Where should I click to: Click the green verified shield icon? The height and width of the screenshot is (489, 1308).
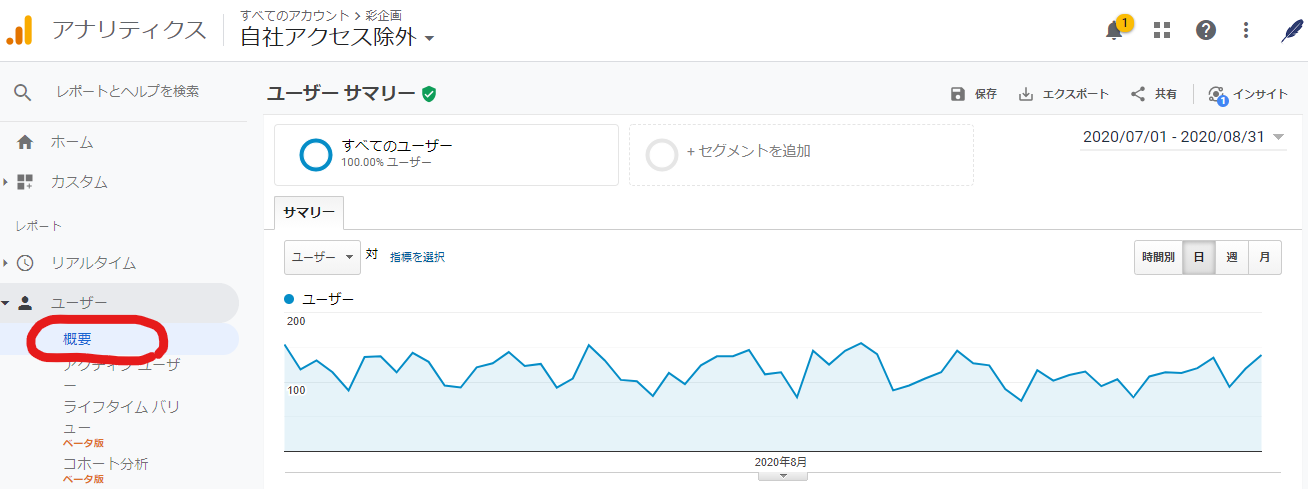click(x=429, y=94)
